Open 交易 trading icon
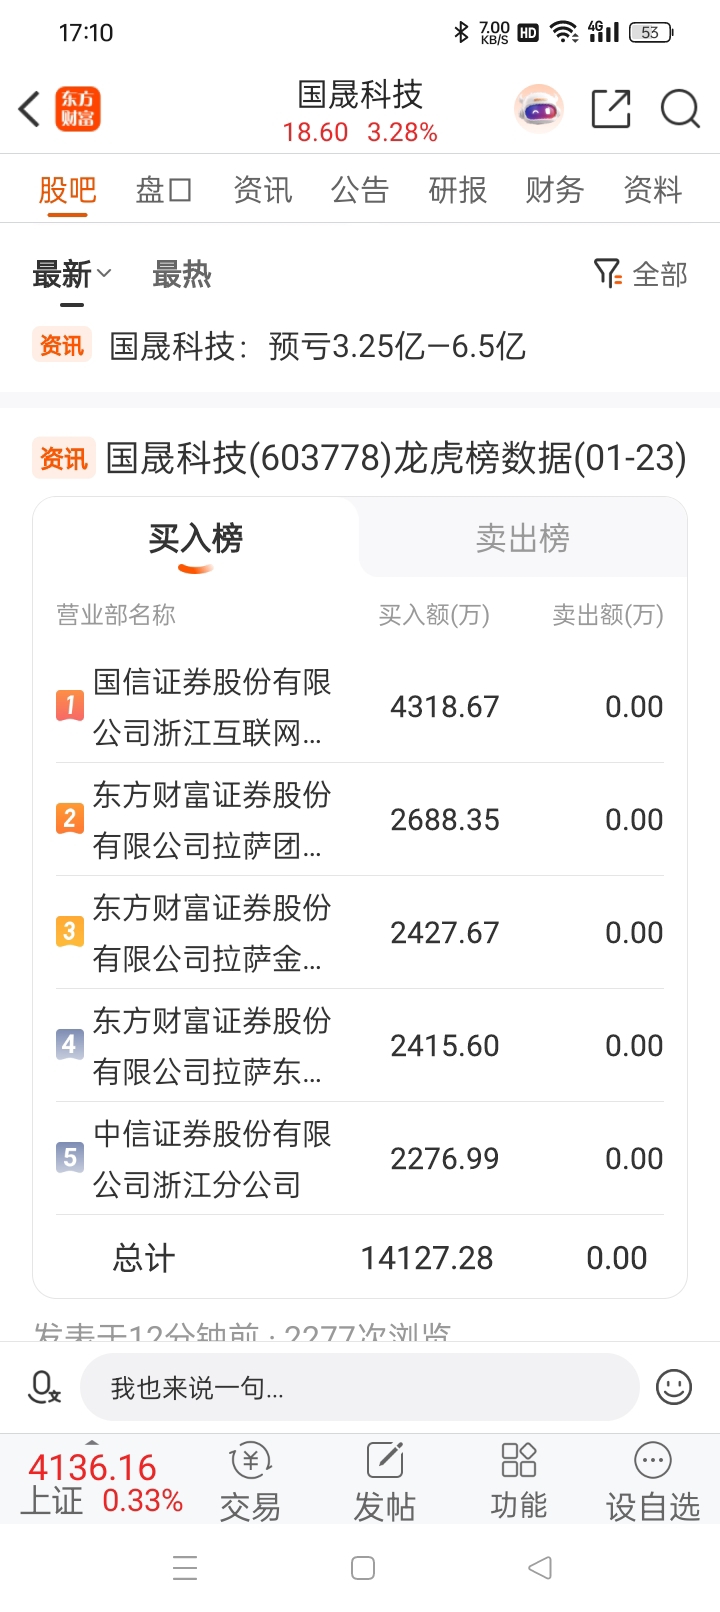Screen dimensions: 720x1612 tap(250, 1482)
